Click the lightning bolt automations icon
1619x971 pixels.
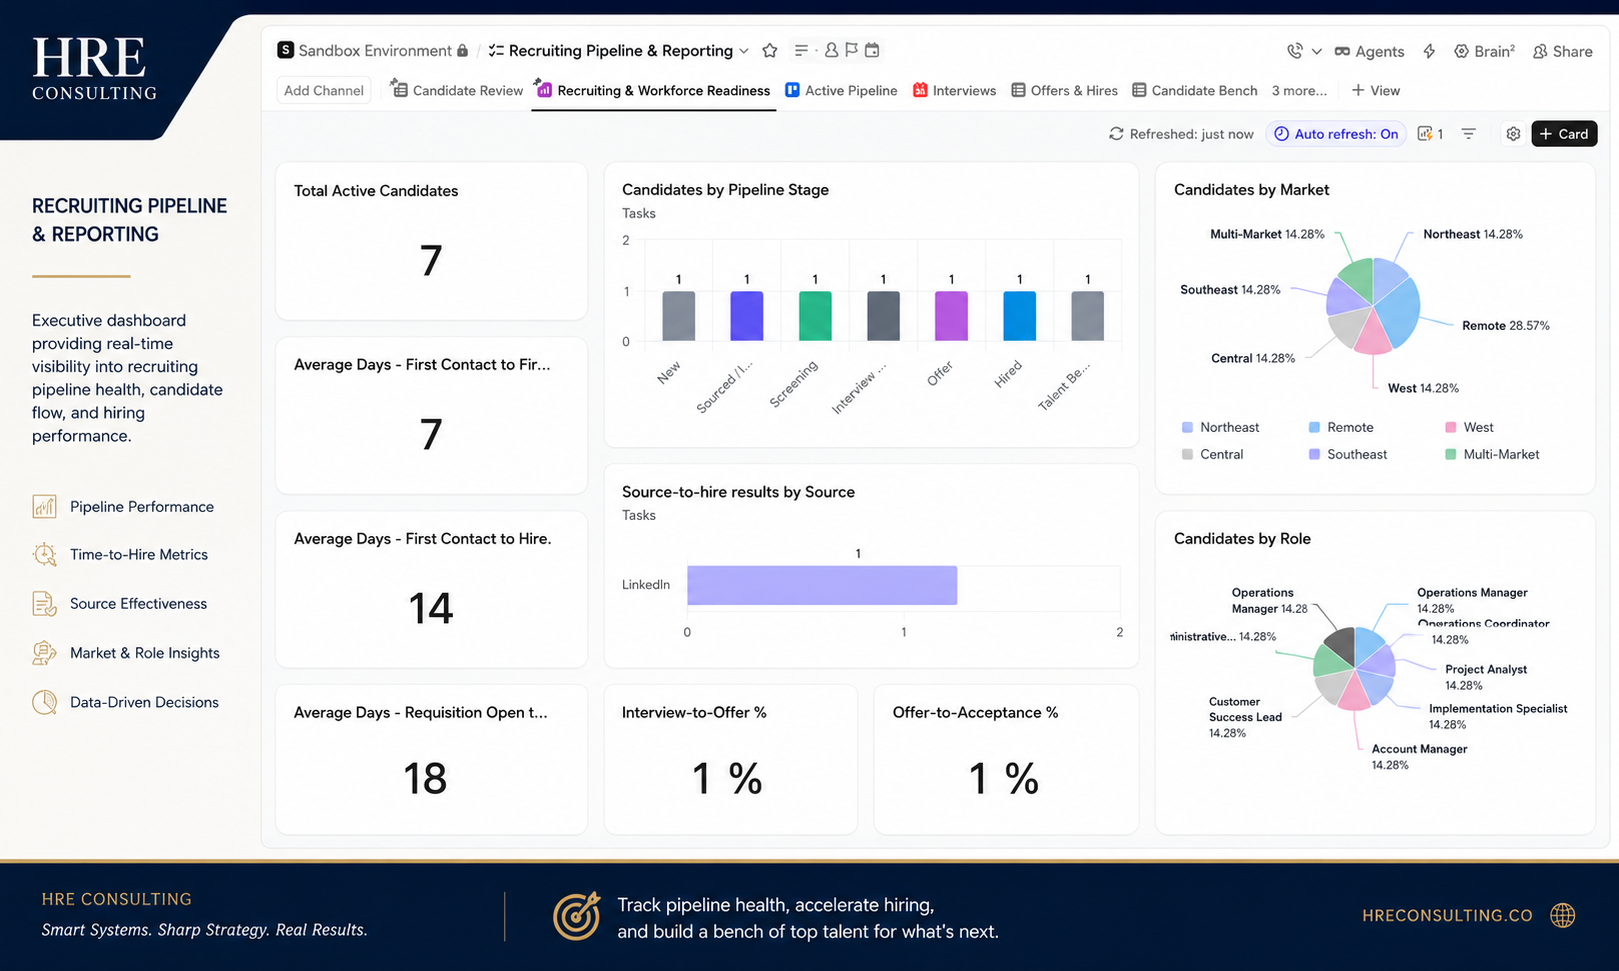point(1429,51)
